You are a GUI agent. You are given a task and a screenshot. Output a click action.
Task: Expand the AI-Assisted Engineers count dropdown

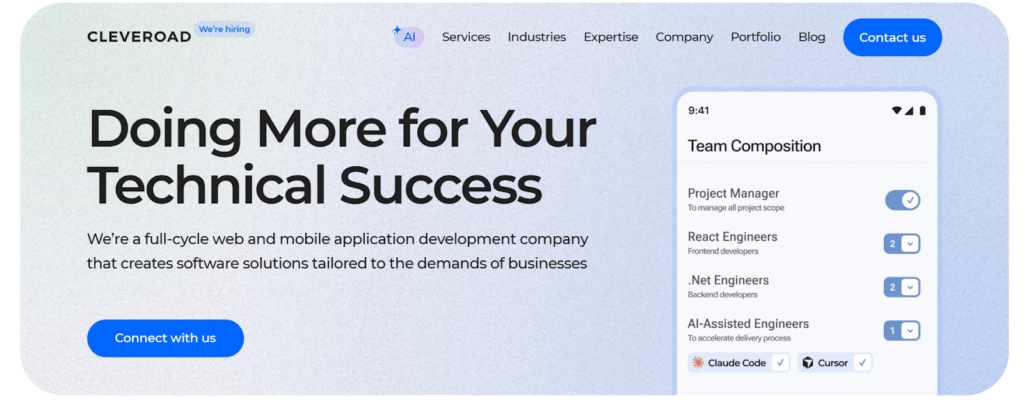click(909, 330)
